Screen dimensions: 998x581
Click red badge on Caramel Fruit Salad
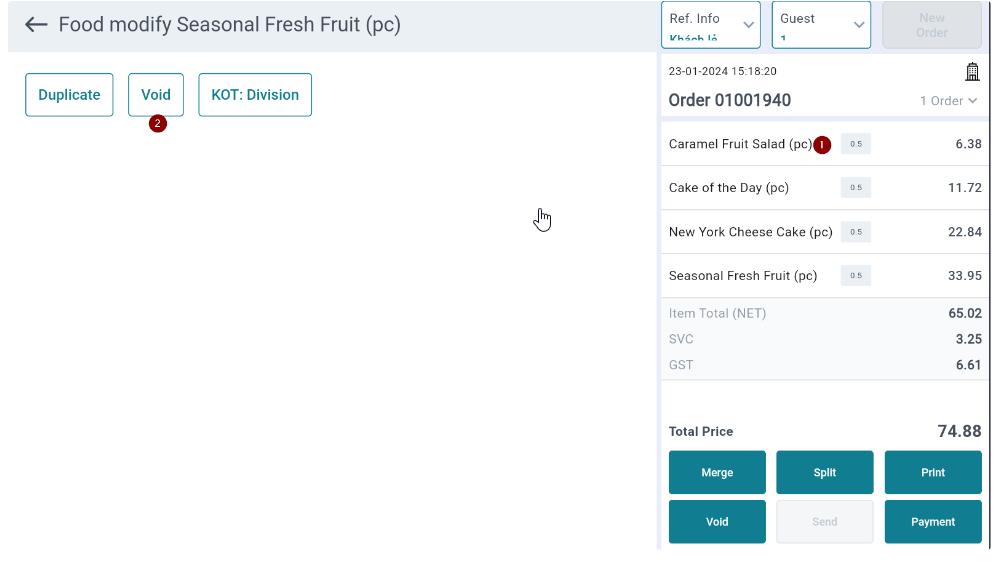(x=822, y=144)
